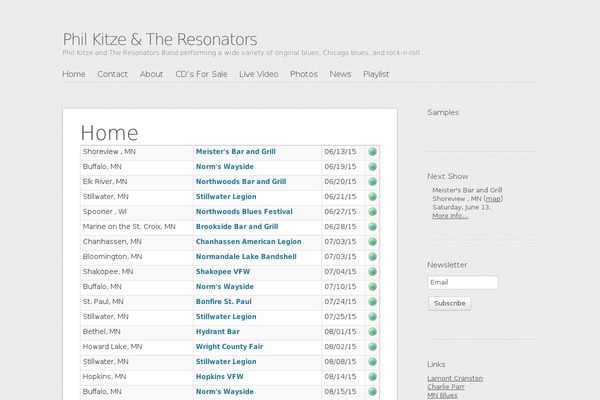Viewport: 600px width, 400px height.
Task: Open the Charlie Parr link
Action: 446,387
